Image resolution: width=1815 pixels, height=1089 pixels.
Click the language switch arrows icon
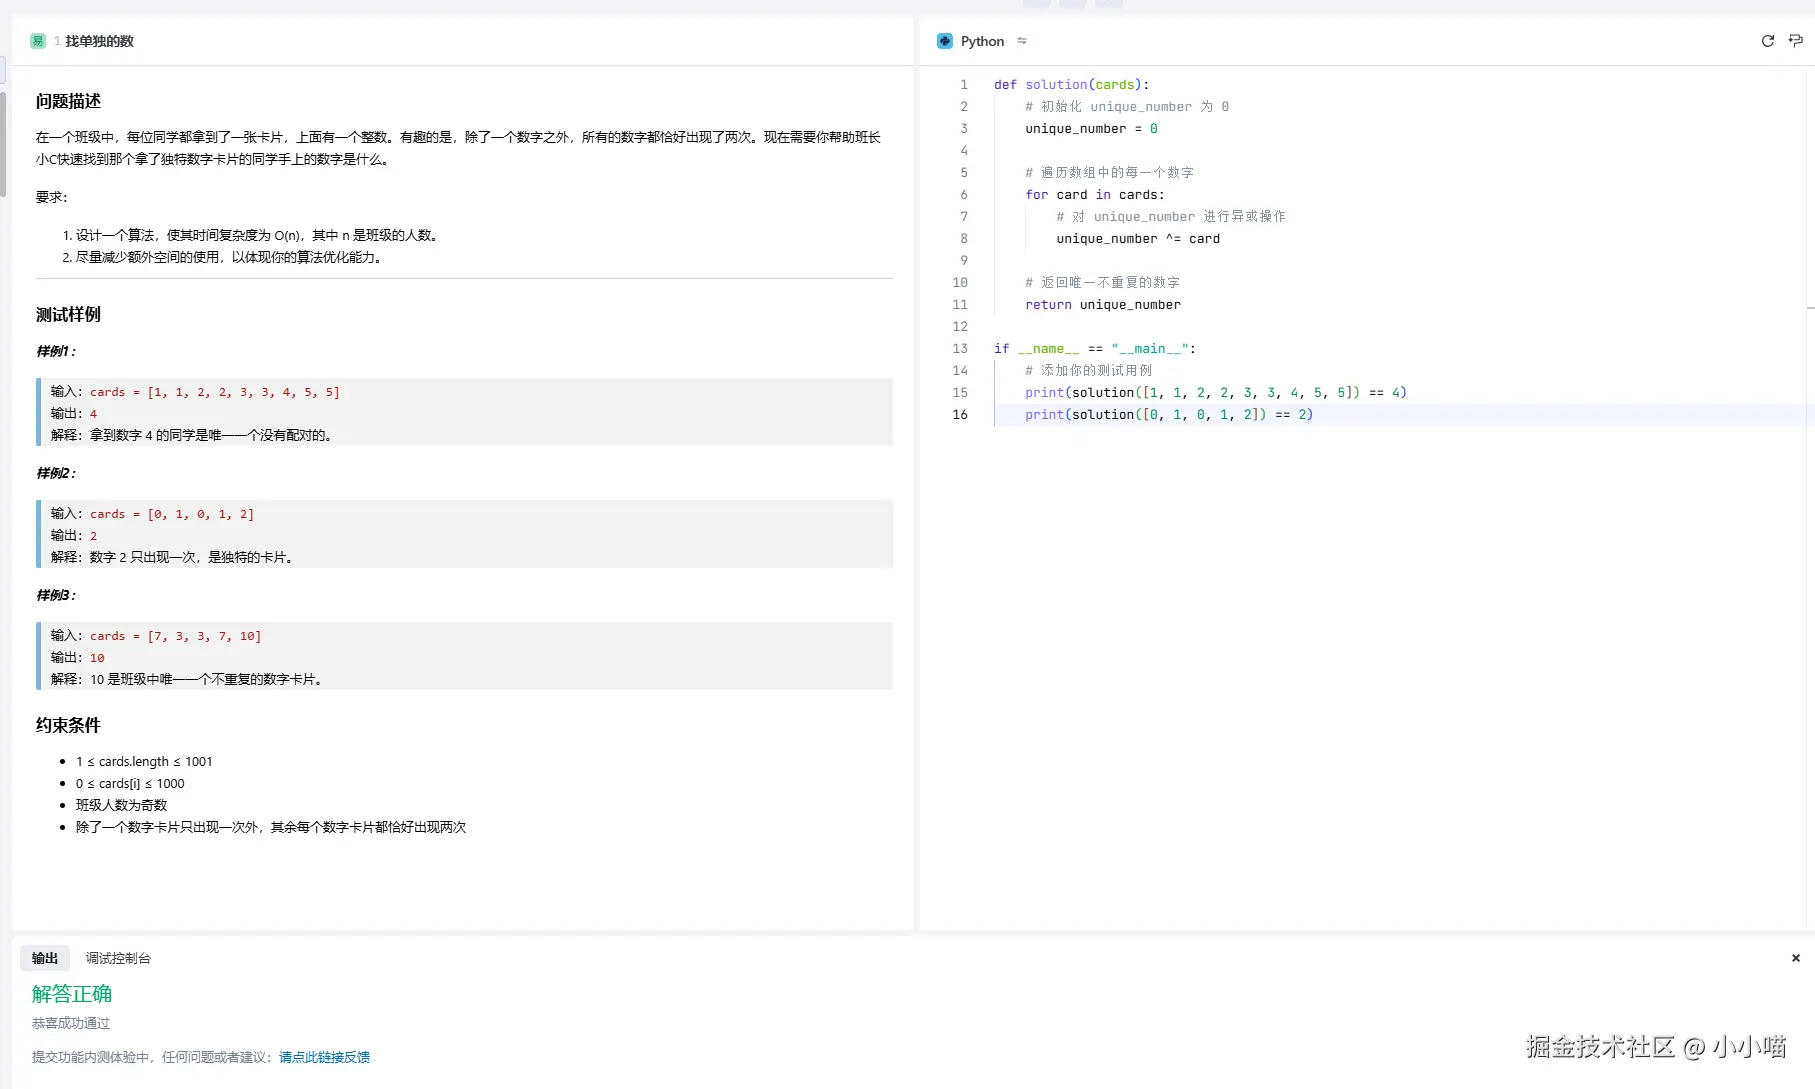[x=1022, y=41]
